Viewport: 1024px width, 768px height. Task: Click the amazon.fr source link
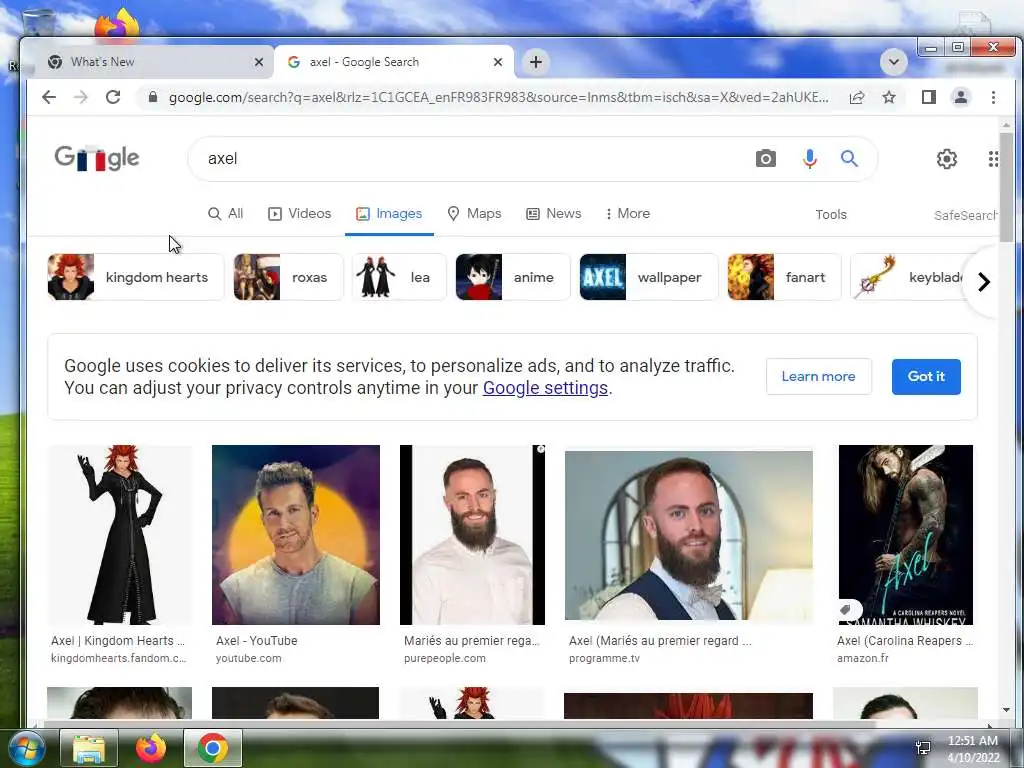tap(863, 658)
